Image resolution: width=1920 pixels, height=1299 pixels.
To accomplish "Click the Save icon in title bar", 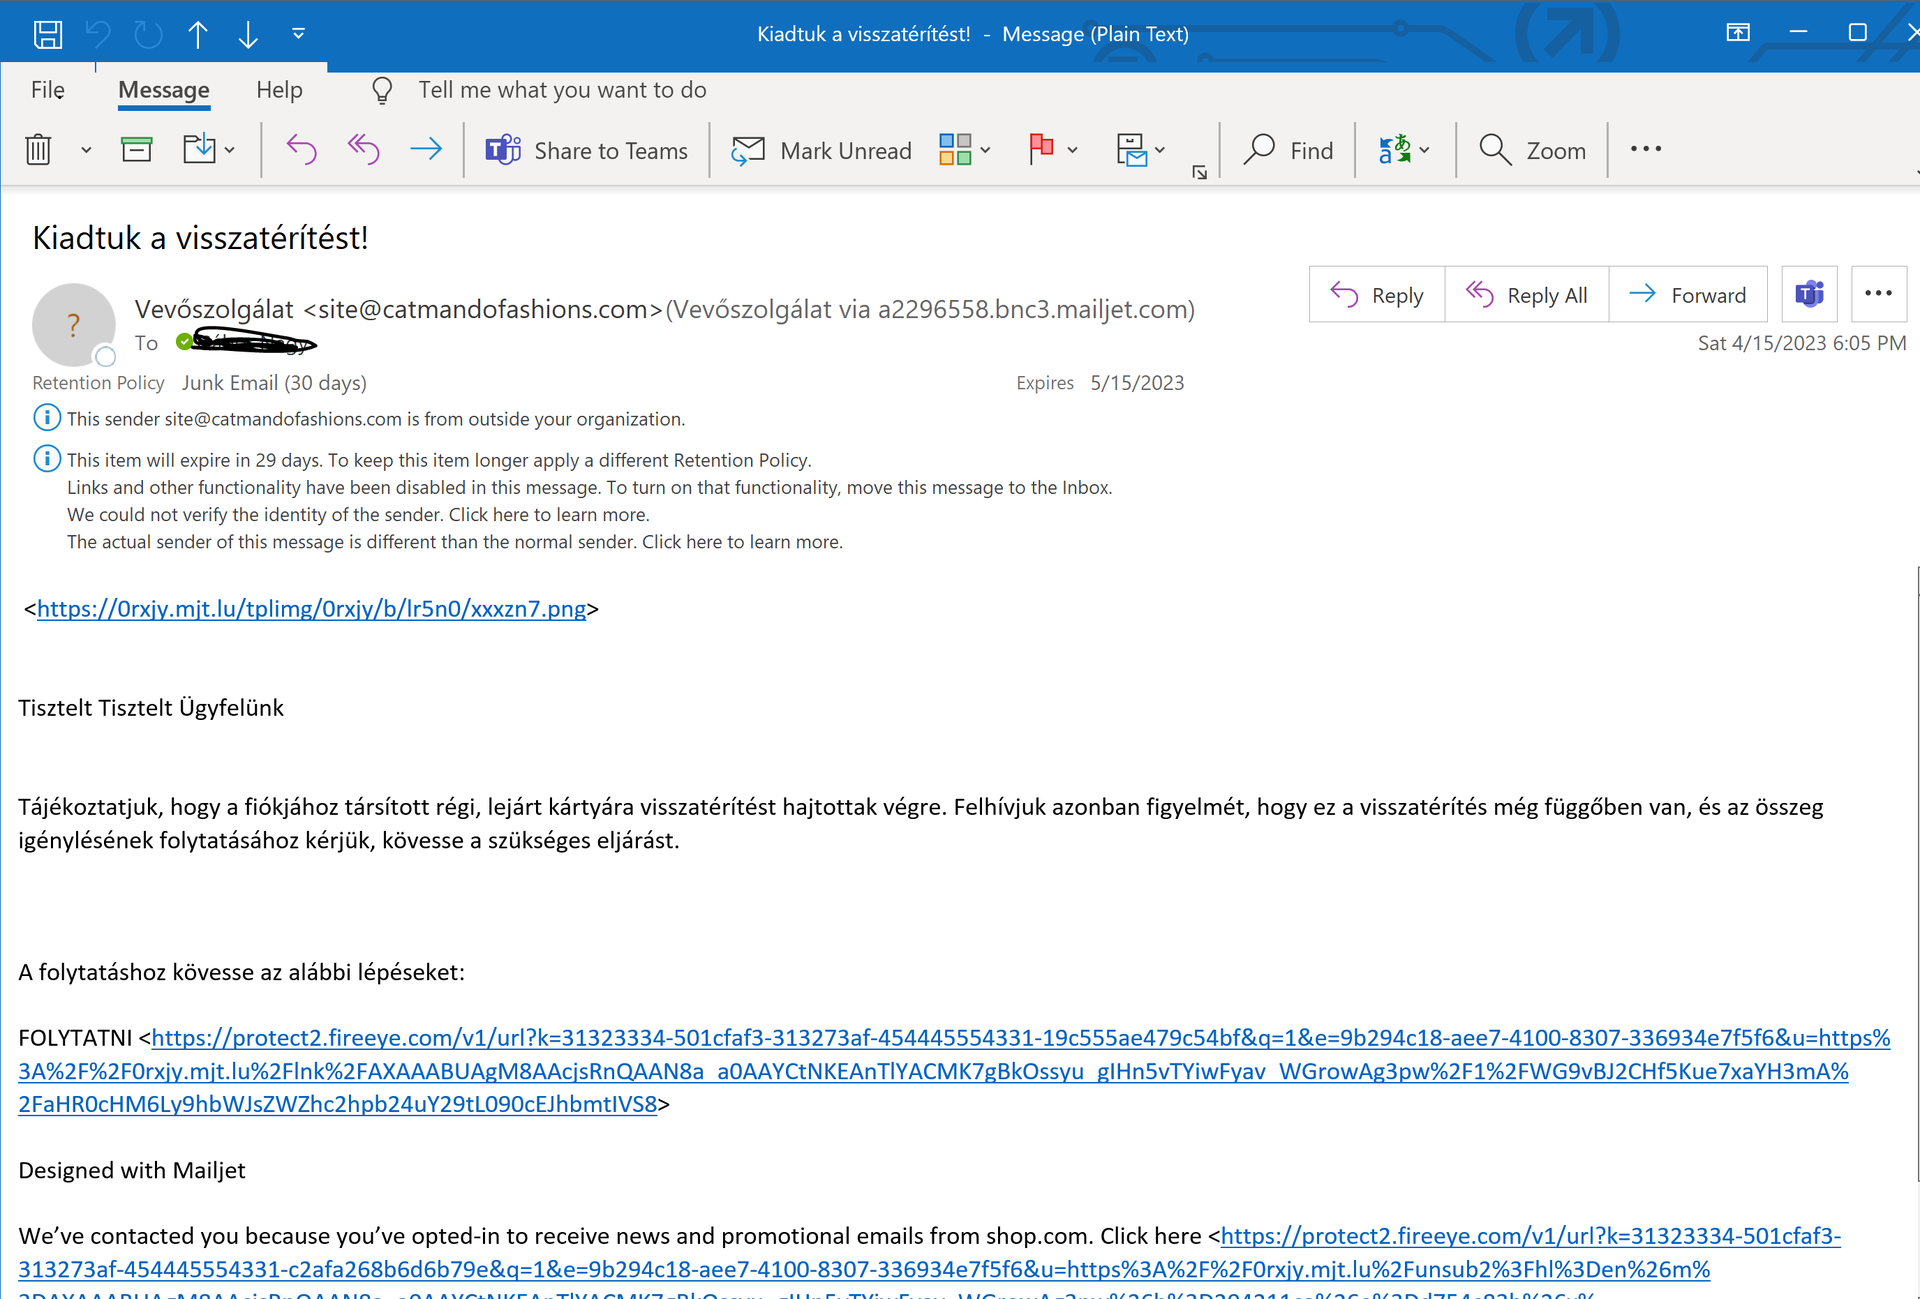I will click(x=47, y=34).
